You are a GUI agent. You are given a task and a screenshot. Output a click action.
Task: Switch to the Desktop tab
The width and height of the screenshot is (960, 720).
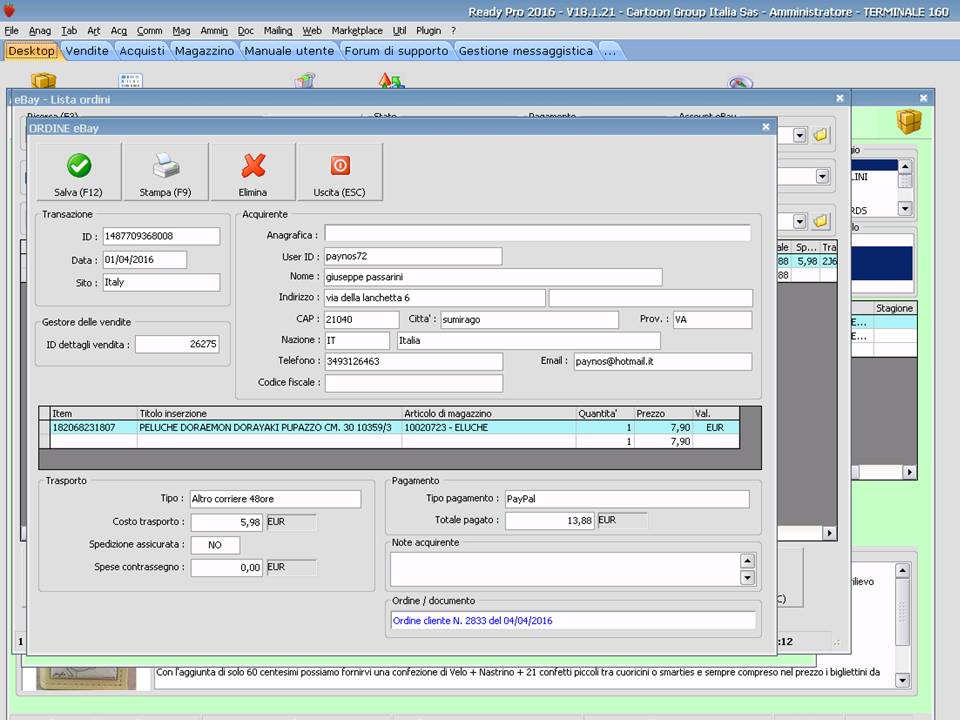coord(31,51)
